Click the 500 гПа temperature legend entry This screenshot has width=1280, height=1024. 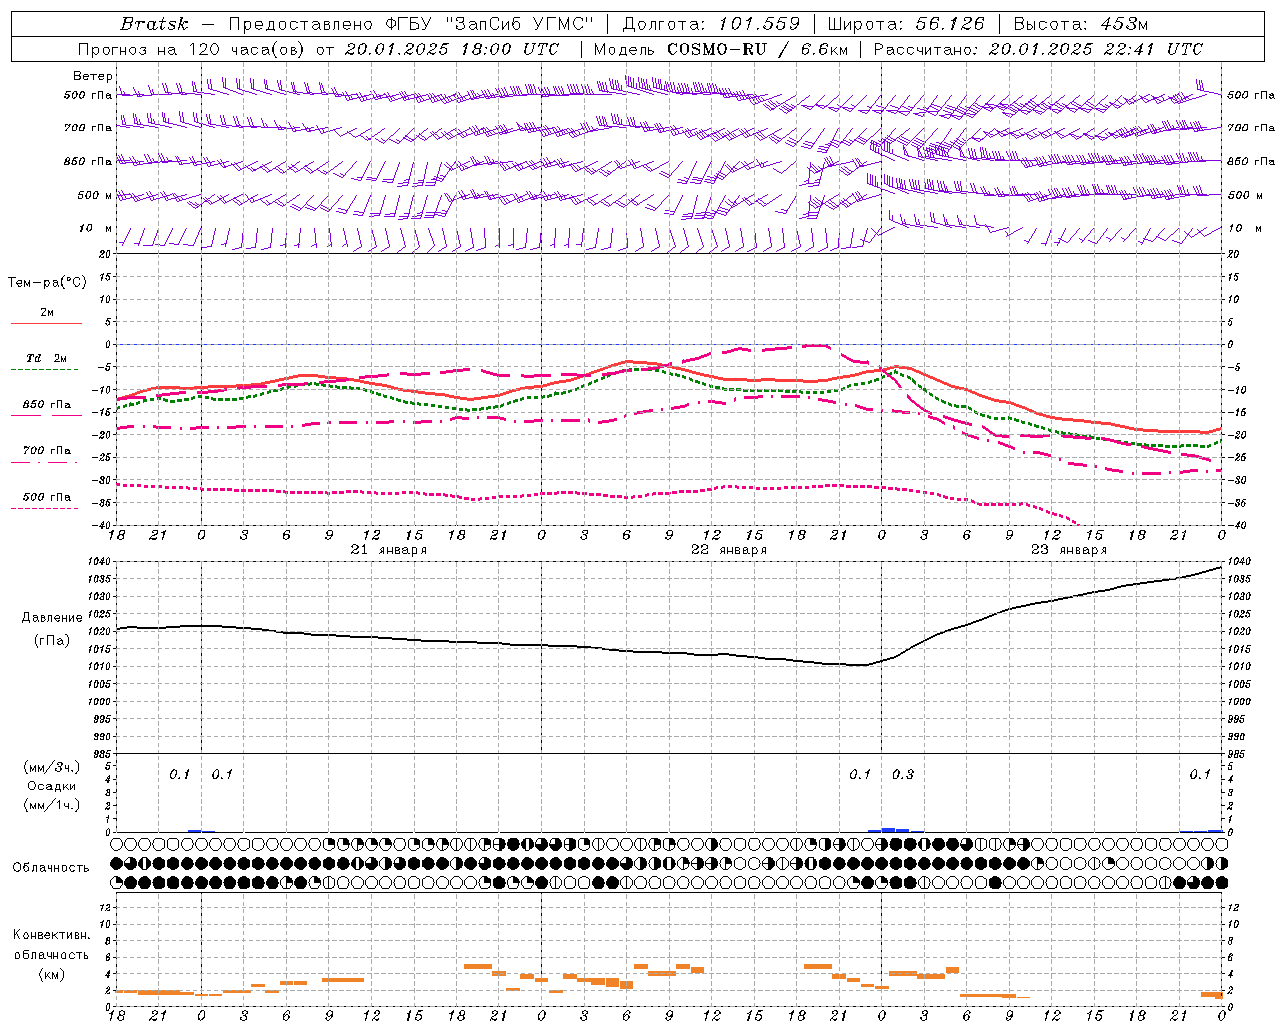[x=47, y=497]
